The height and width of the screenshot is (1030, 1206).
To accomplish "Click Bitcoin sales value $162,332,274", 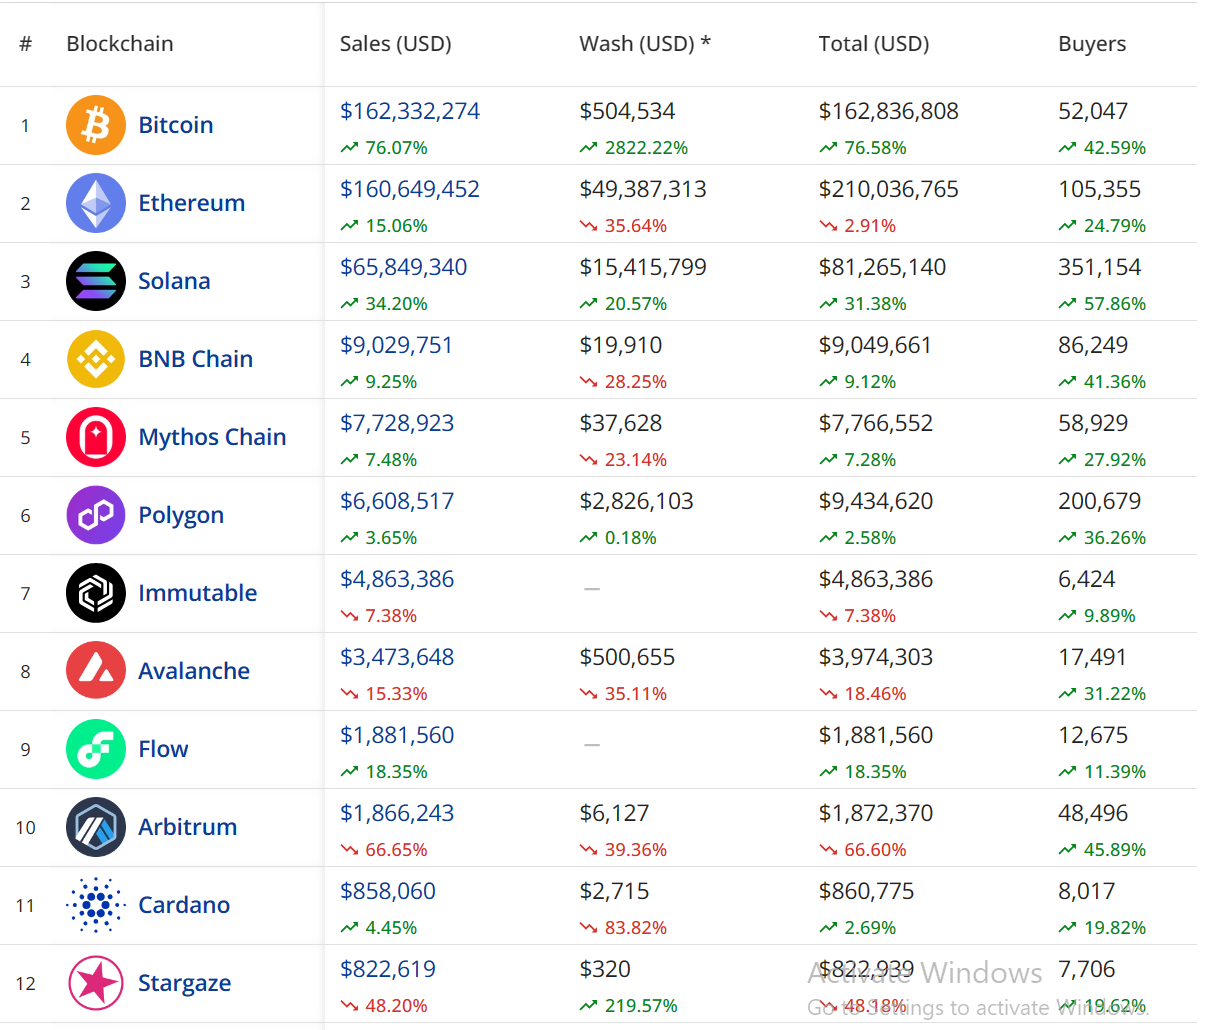I will (x=410, y=111).
